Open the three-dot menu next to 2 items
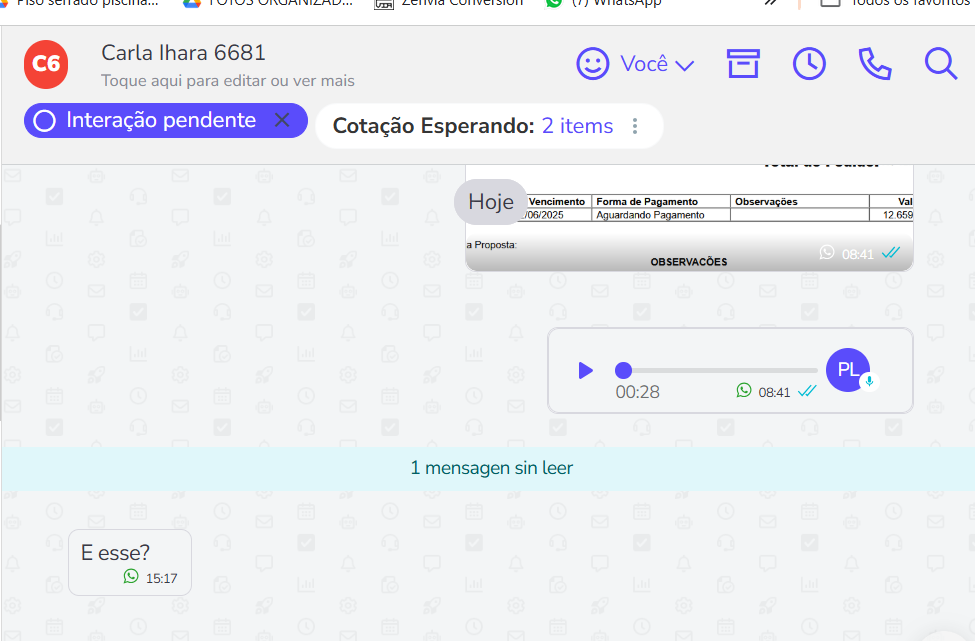Image resolution: width=975 pixels, height=641 pixels. pyautogui.click(x=635, y=126)
